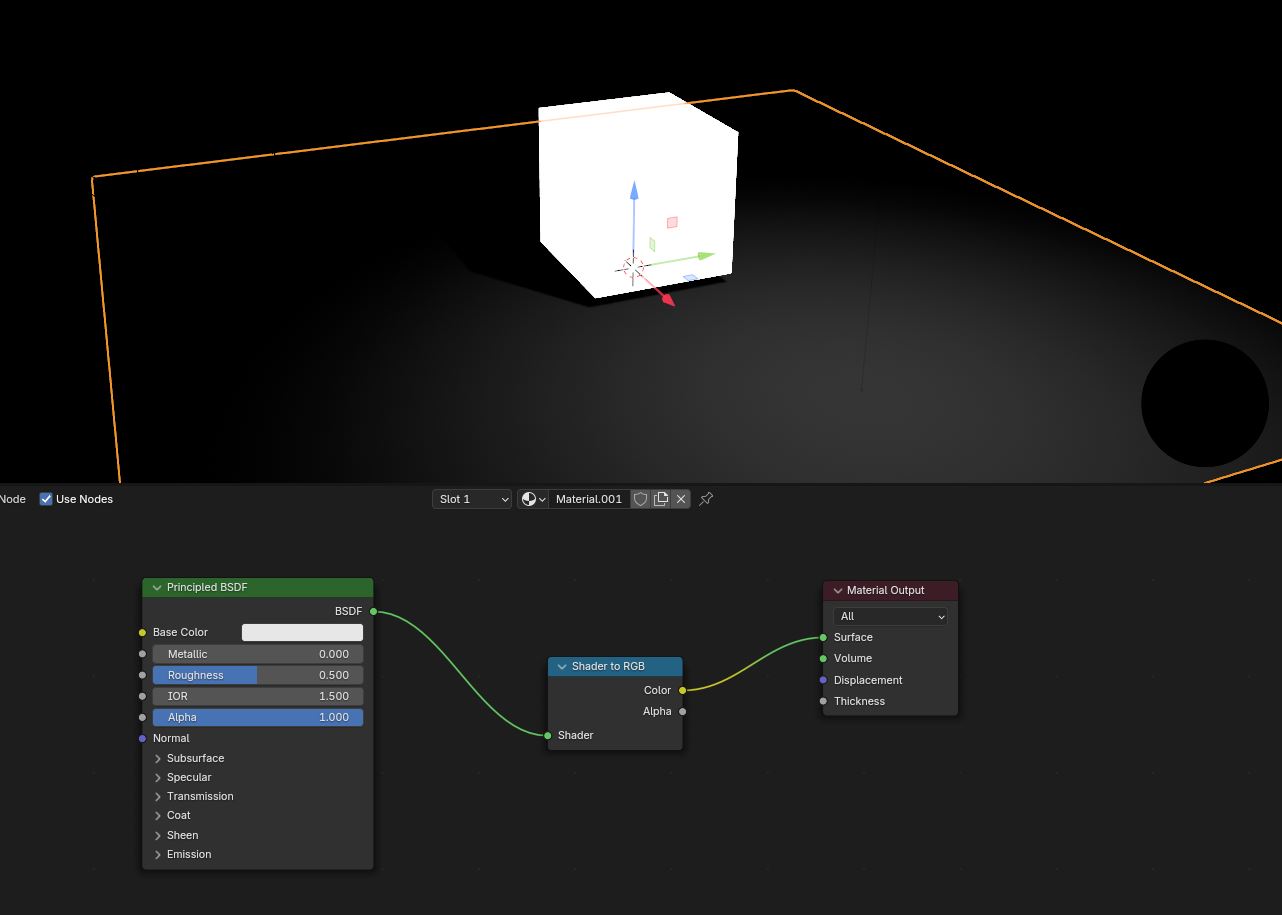1282x915 pixels.
Task: Expand the Coat panel
Action: (158, 815)
